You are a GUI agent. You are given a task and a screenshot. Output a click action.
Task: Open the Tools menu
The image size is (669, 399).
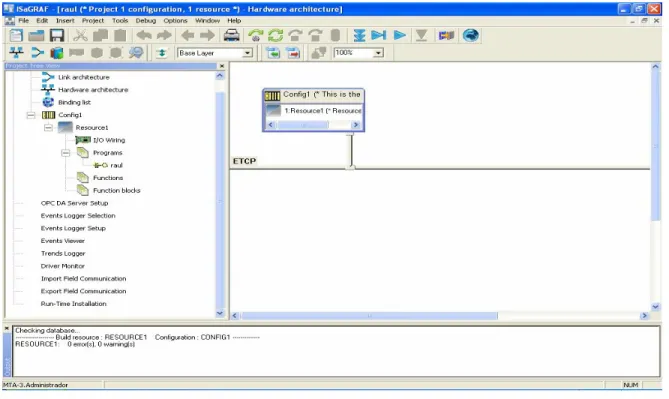120,20
